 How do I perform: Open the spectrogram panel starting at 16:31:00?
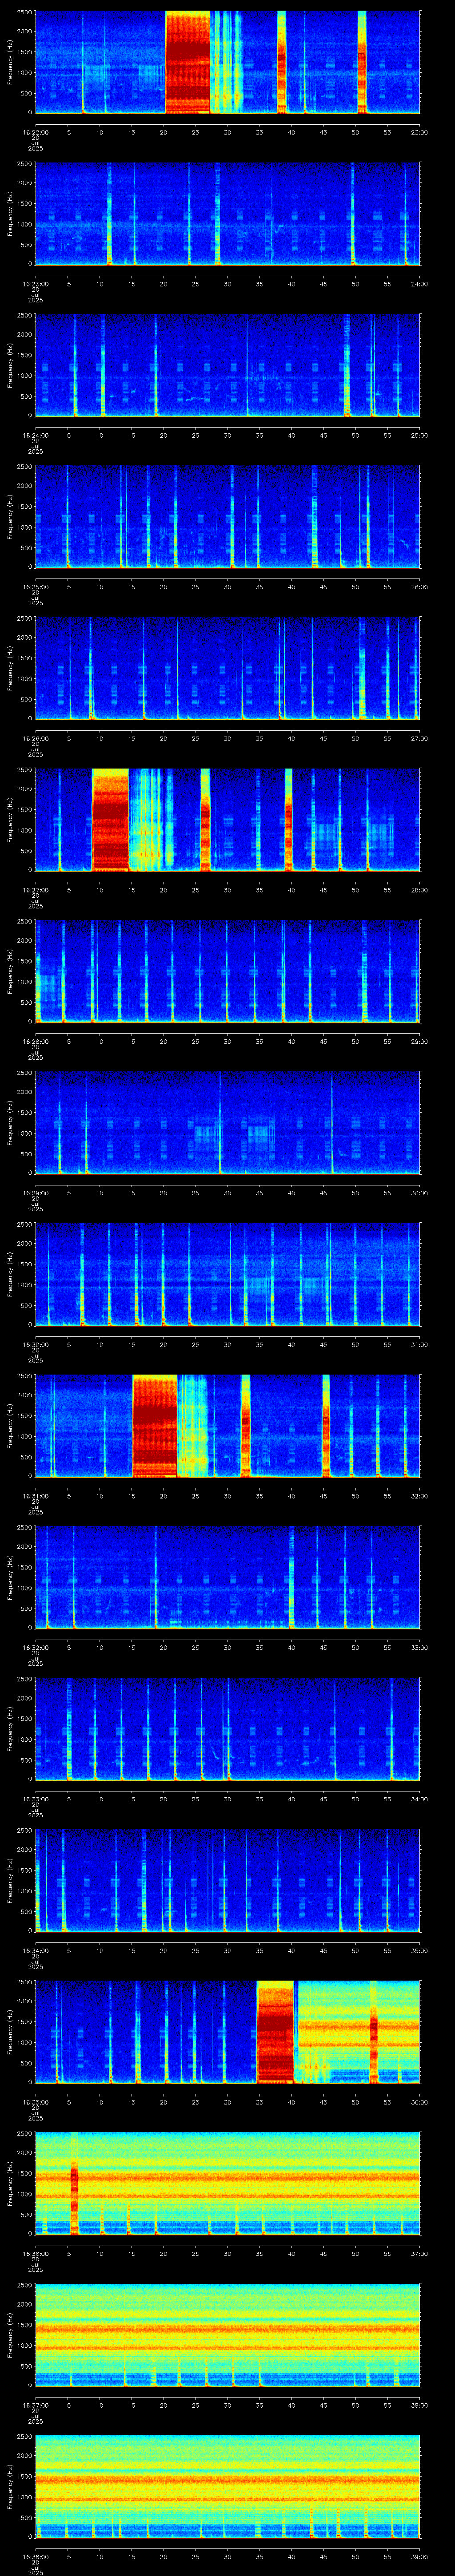(x=227, y=1425)
